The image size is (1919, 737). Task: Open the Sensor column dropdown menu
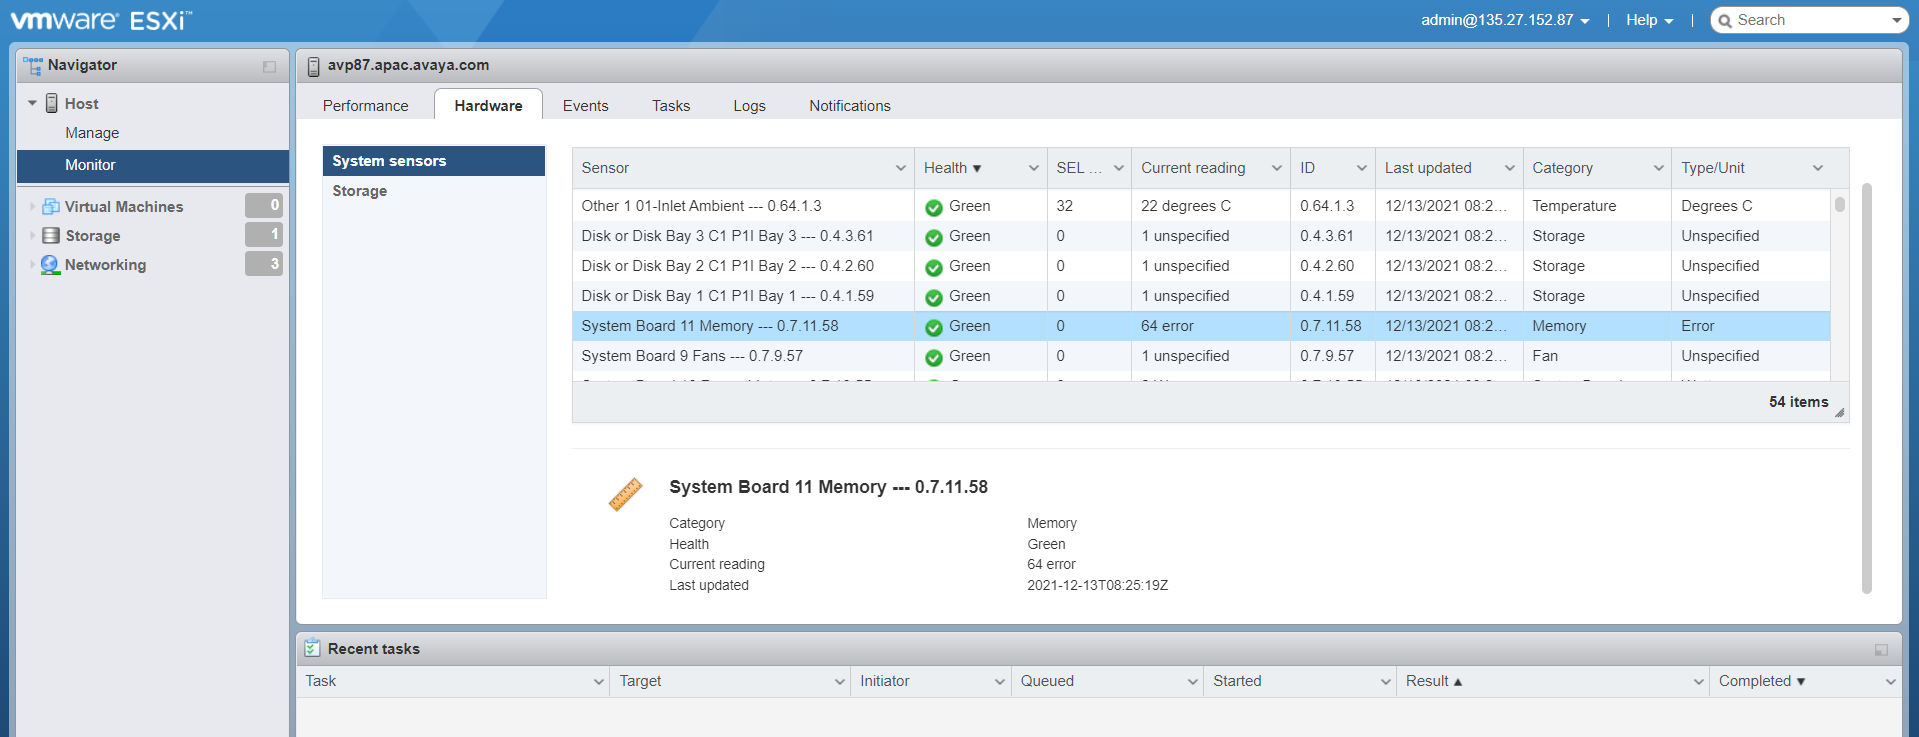click(900, 168)
